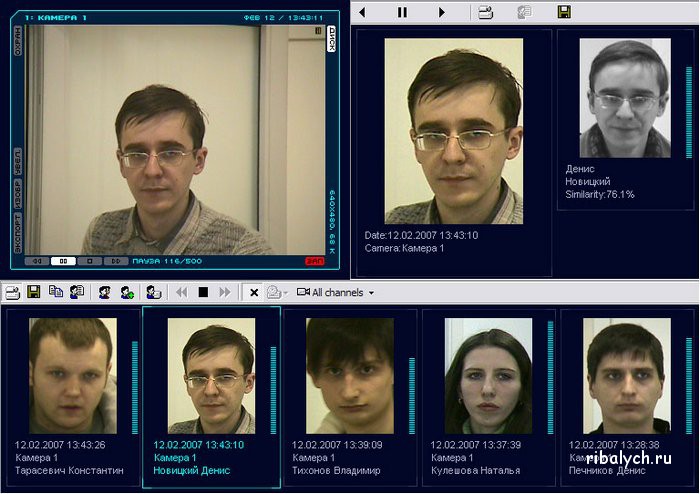This screenshot has width=700, height=494.
Task: Click the printer icon in the upper playback toolbar
Action: click(485, 12)
